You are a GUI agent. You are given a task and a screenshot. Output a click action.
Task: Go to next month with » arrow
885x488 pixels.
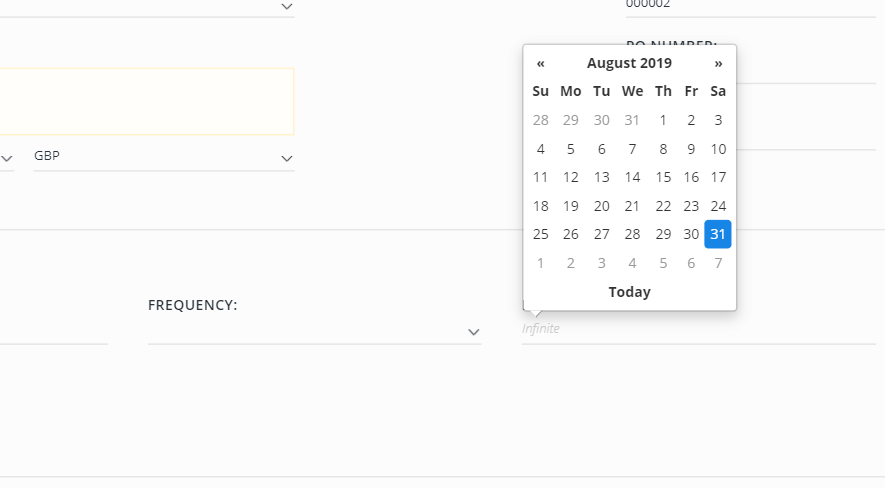coord(718,63)
